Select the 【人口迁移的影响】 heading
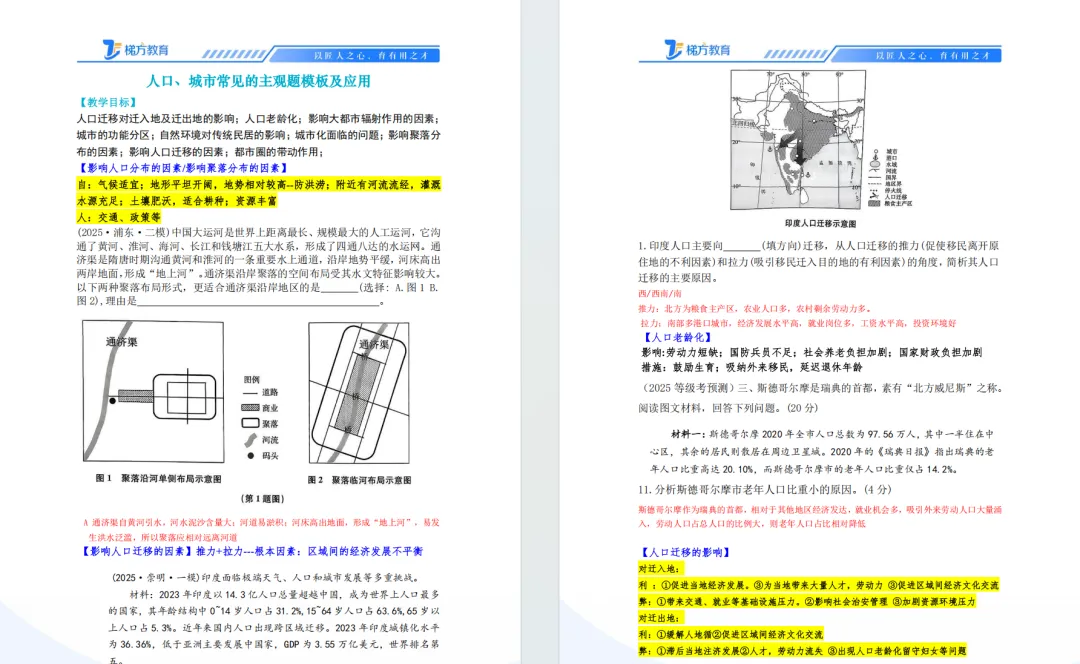Viewport: 1080px width, 664px height. click(x=685, y=552)
